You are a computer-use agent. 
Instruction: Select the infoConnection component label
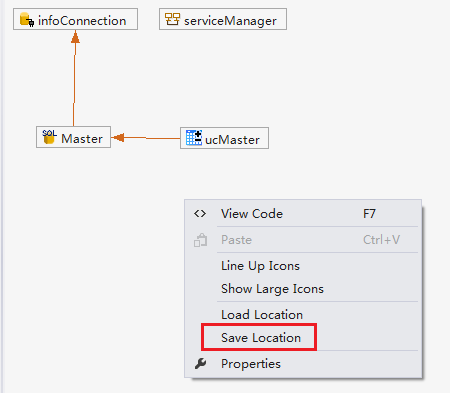point(82,21)
